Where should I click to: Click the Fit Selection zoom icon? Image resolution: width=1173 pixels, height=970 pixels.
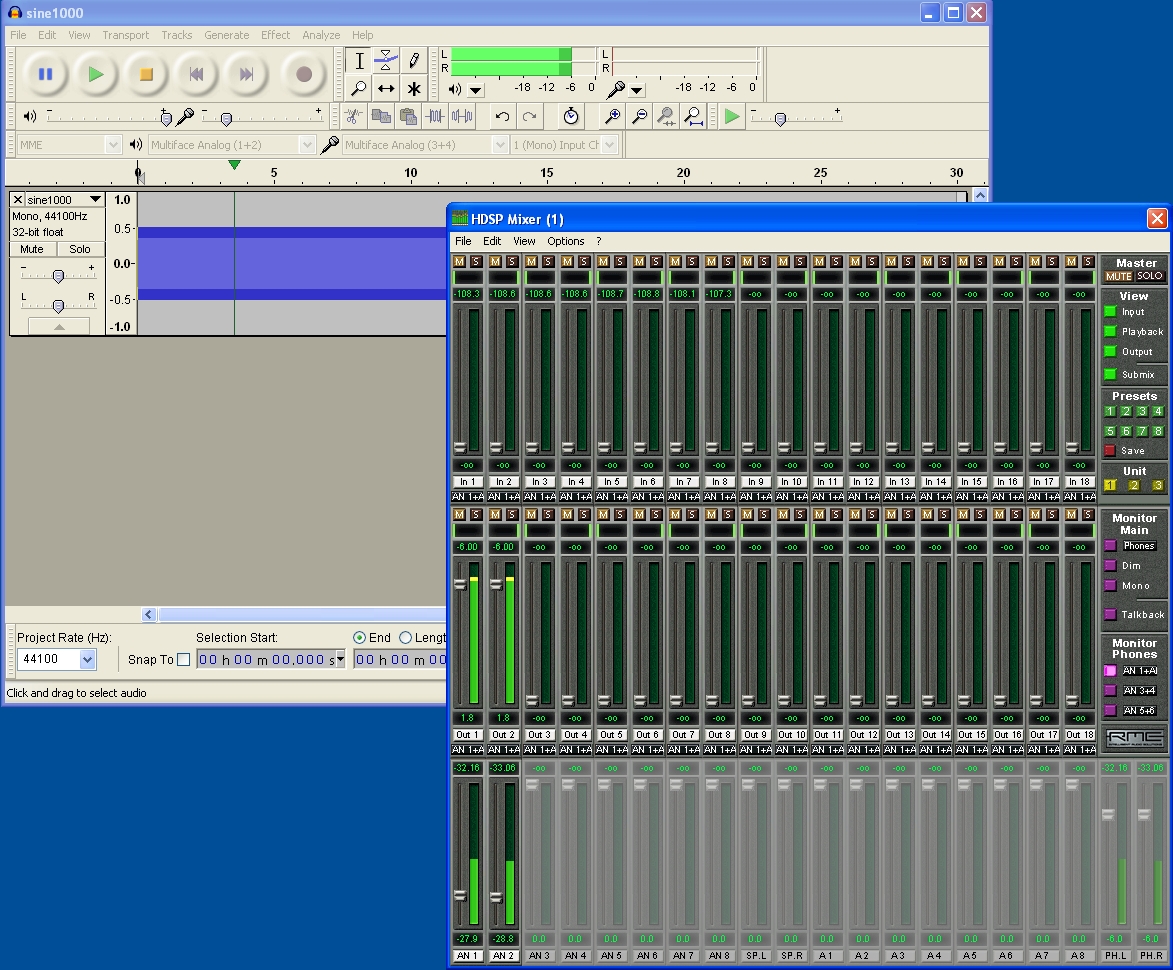(x=667, y=116)
